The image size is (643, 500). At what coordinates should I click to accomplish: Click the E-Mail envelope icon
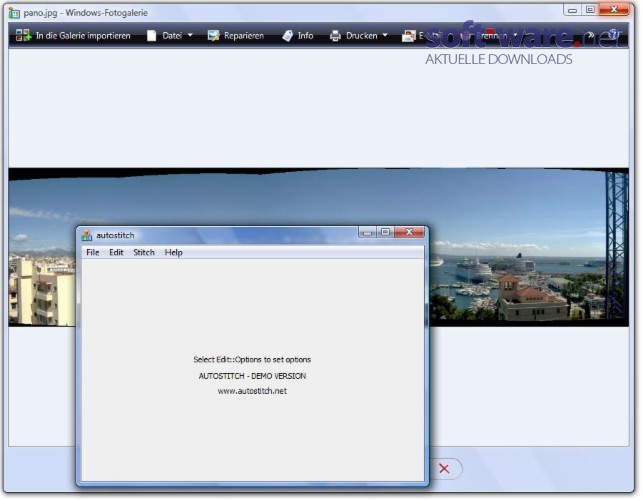click(x=408, y=36)
